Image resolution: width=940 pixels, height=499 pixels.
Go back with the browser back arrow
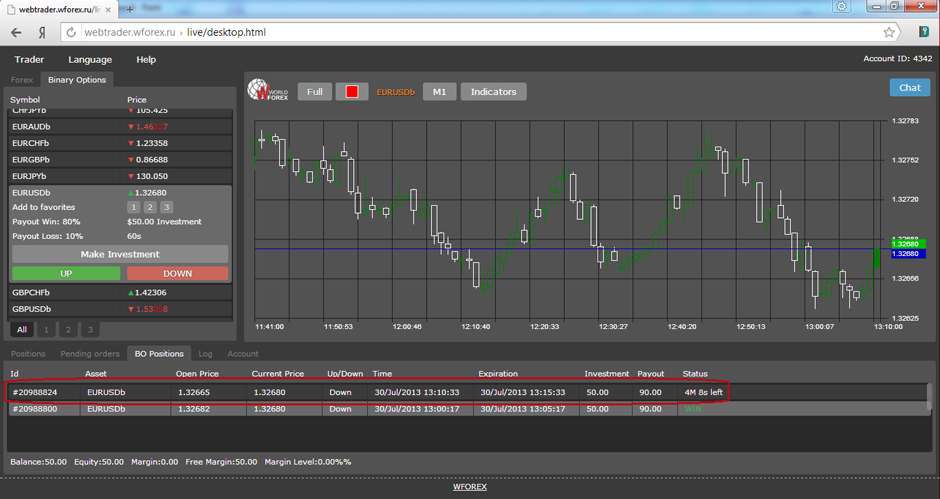(16, 32)
